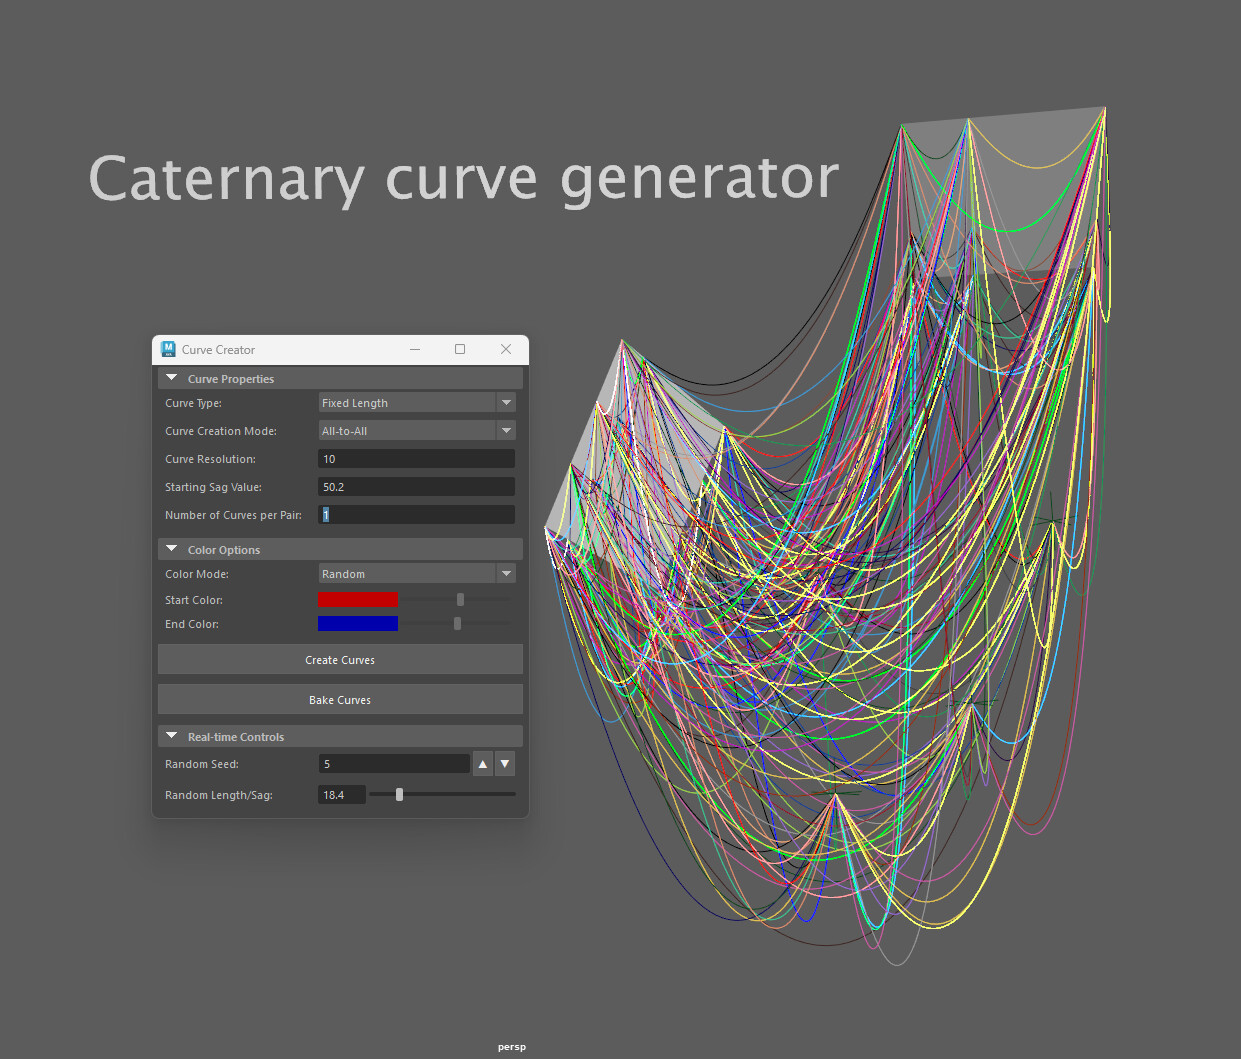
Task: Click the Maya icon in the Curve Creator title bar
Action: 168,349
